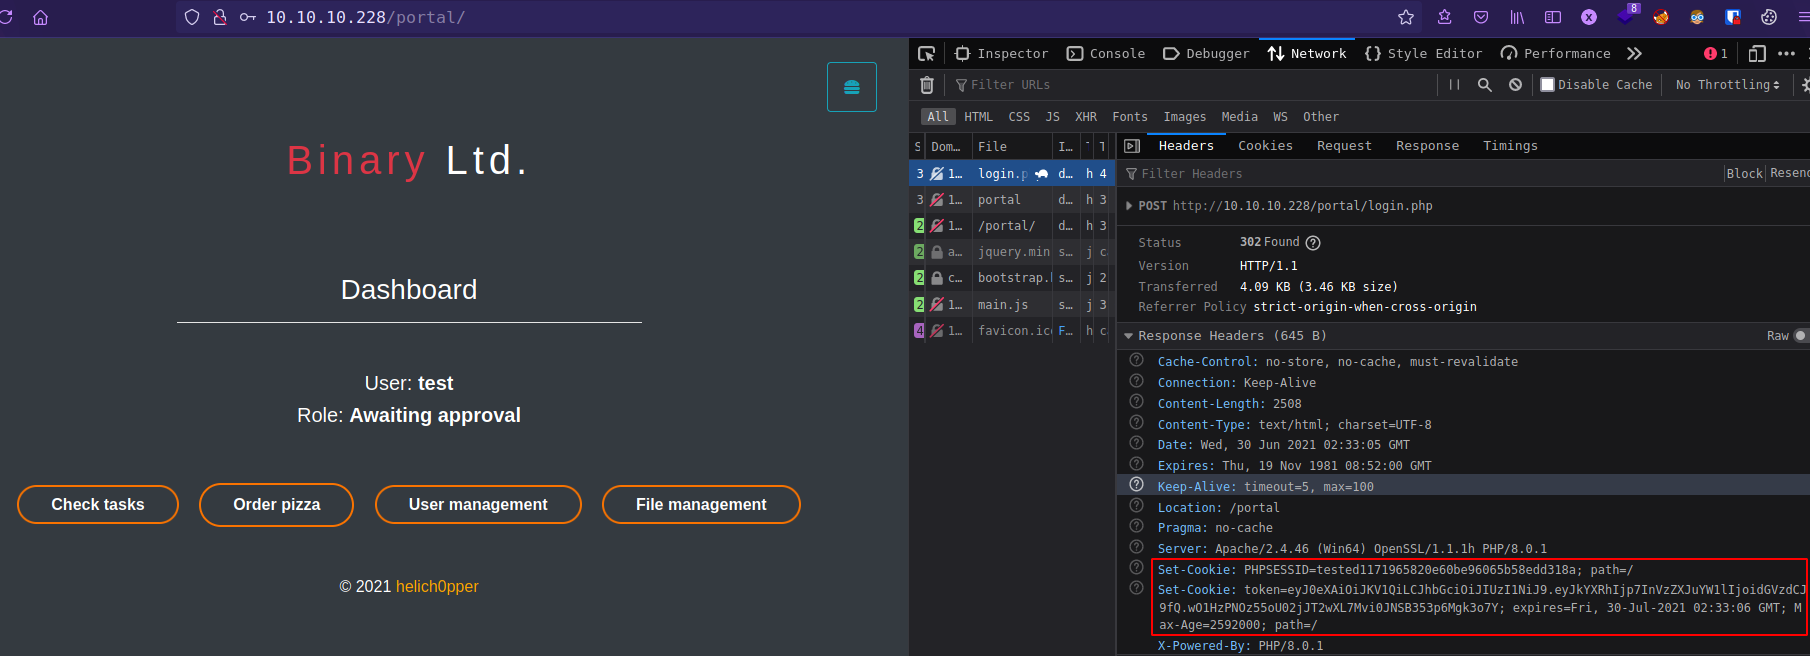Viewport: 1810px width, 656px height.
Task: Enable the Disable Cache checkbox
Action: (x=1548, y=85)
